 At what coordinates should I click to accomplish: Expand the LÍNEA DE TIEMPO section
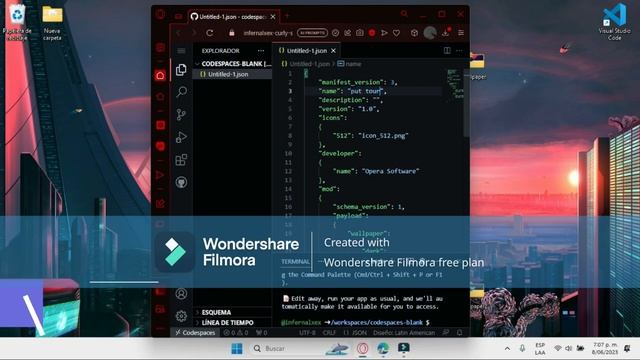tap(233, 322)
